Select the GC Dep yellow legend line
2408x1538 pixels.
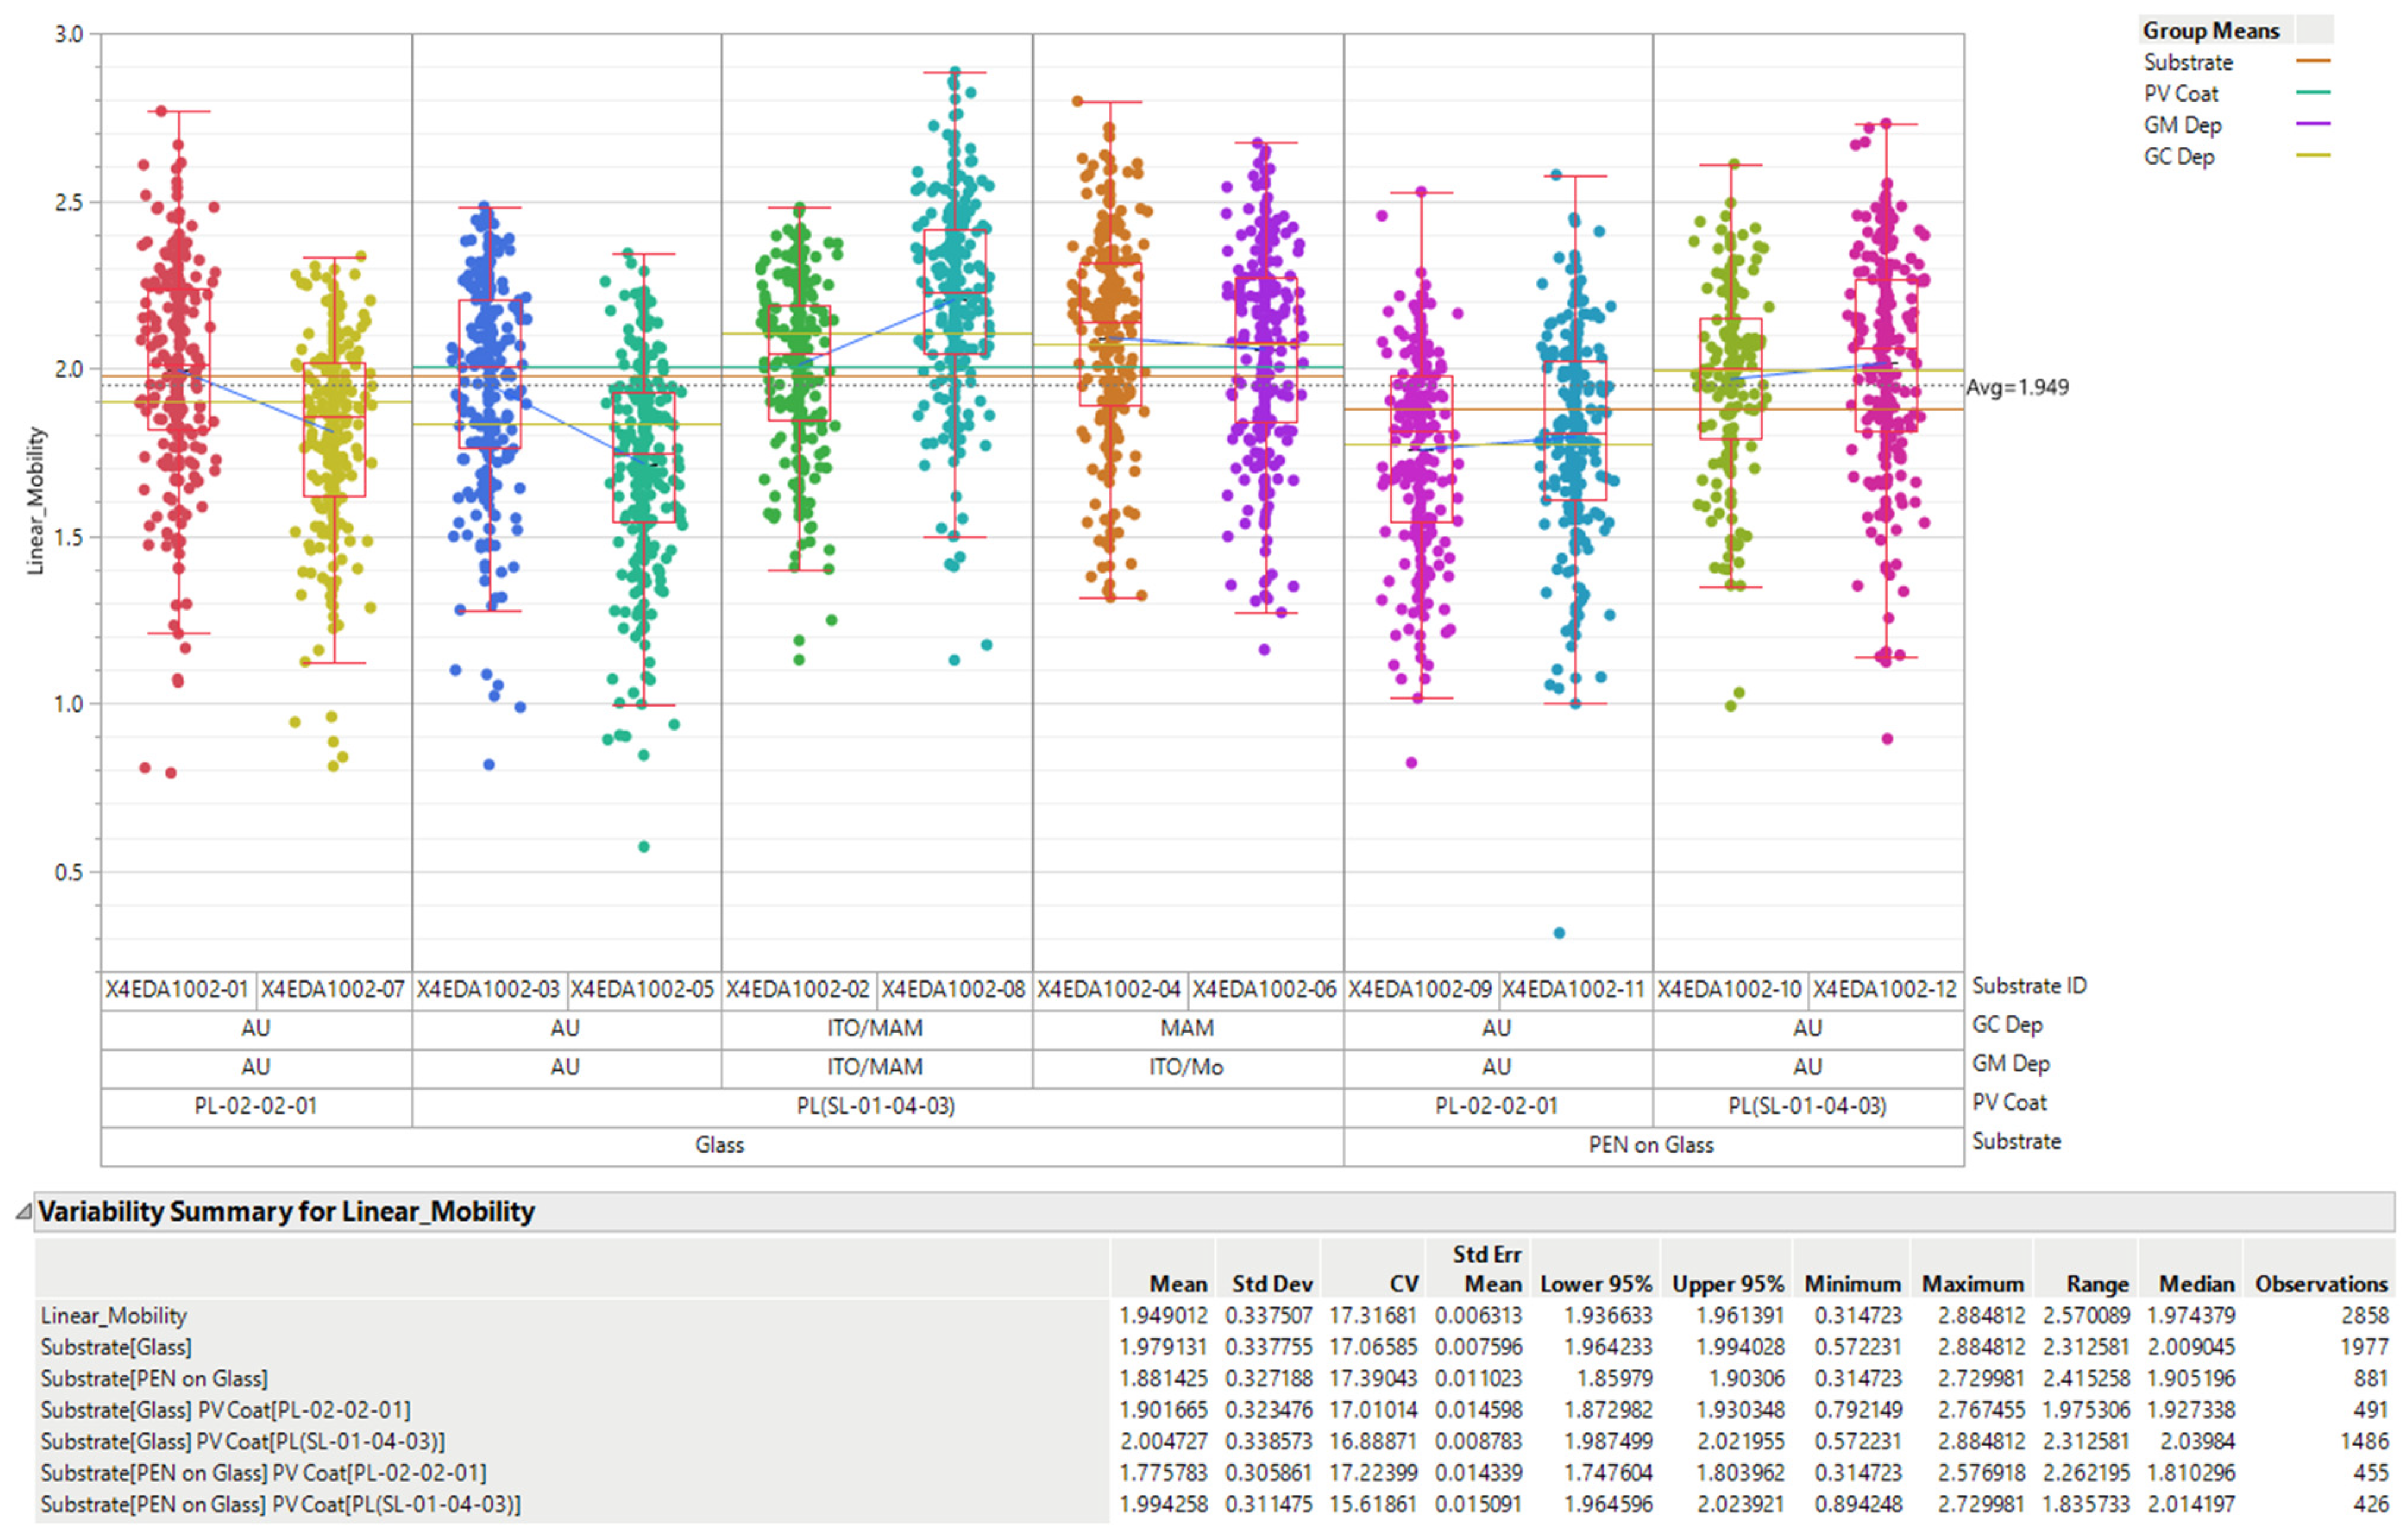2312,156
